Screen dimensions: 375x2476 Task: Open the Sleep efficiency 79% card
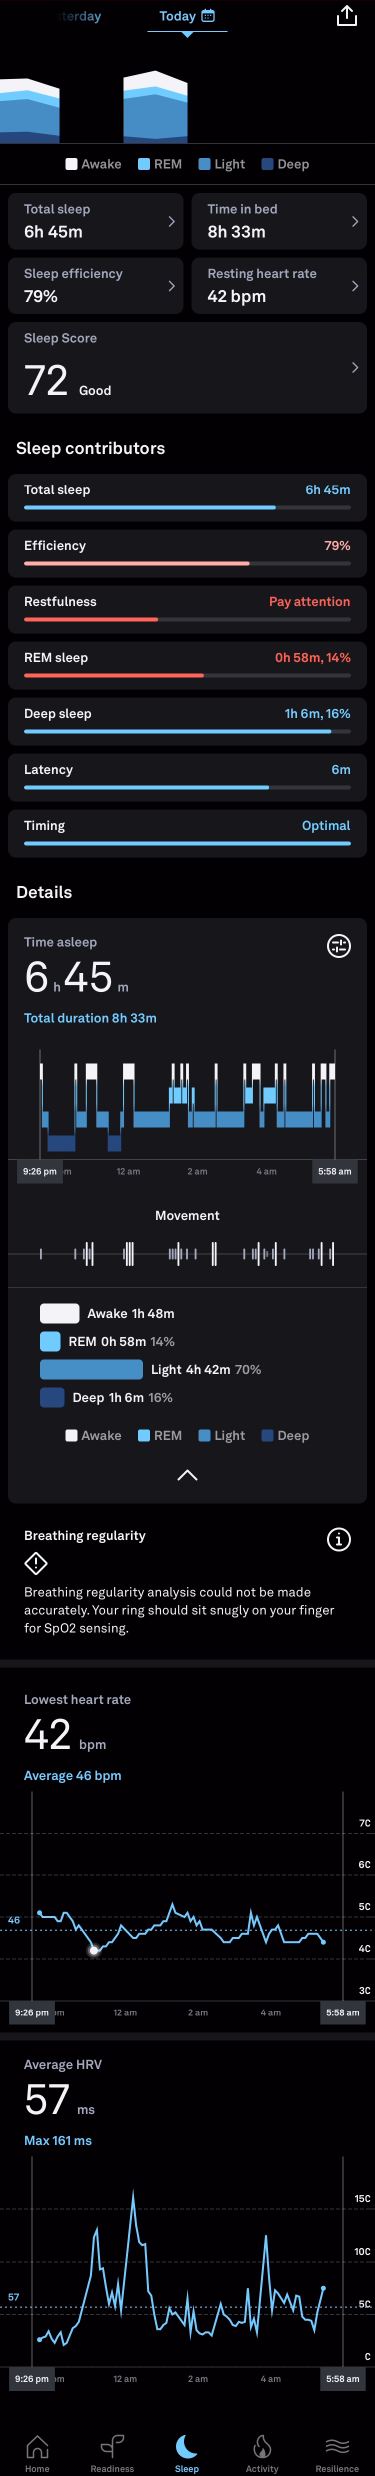(x=96, y=286)
